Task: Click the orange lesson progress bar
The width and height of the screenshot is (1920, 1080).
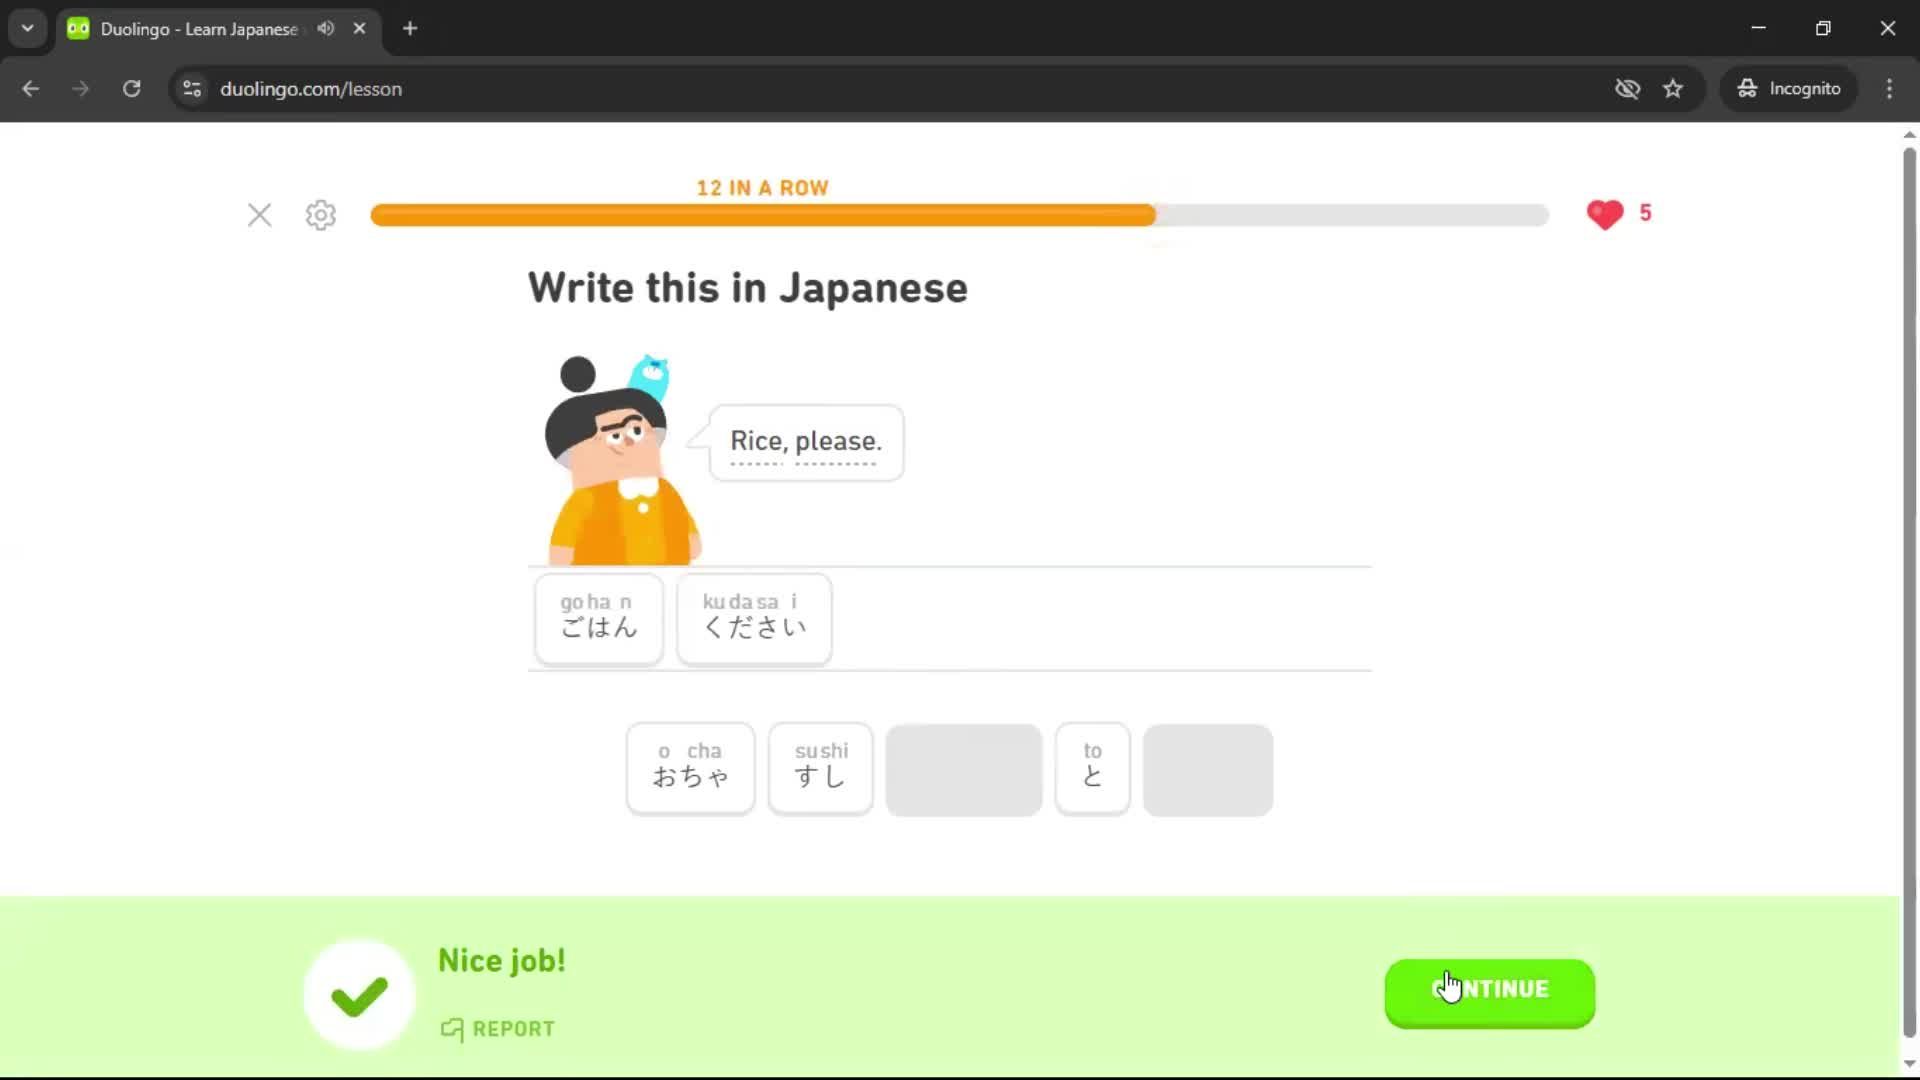Action: pos(760,215)
